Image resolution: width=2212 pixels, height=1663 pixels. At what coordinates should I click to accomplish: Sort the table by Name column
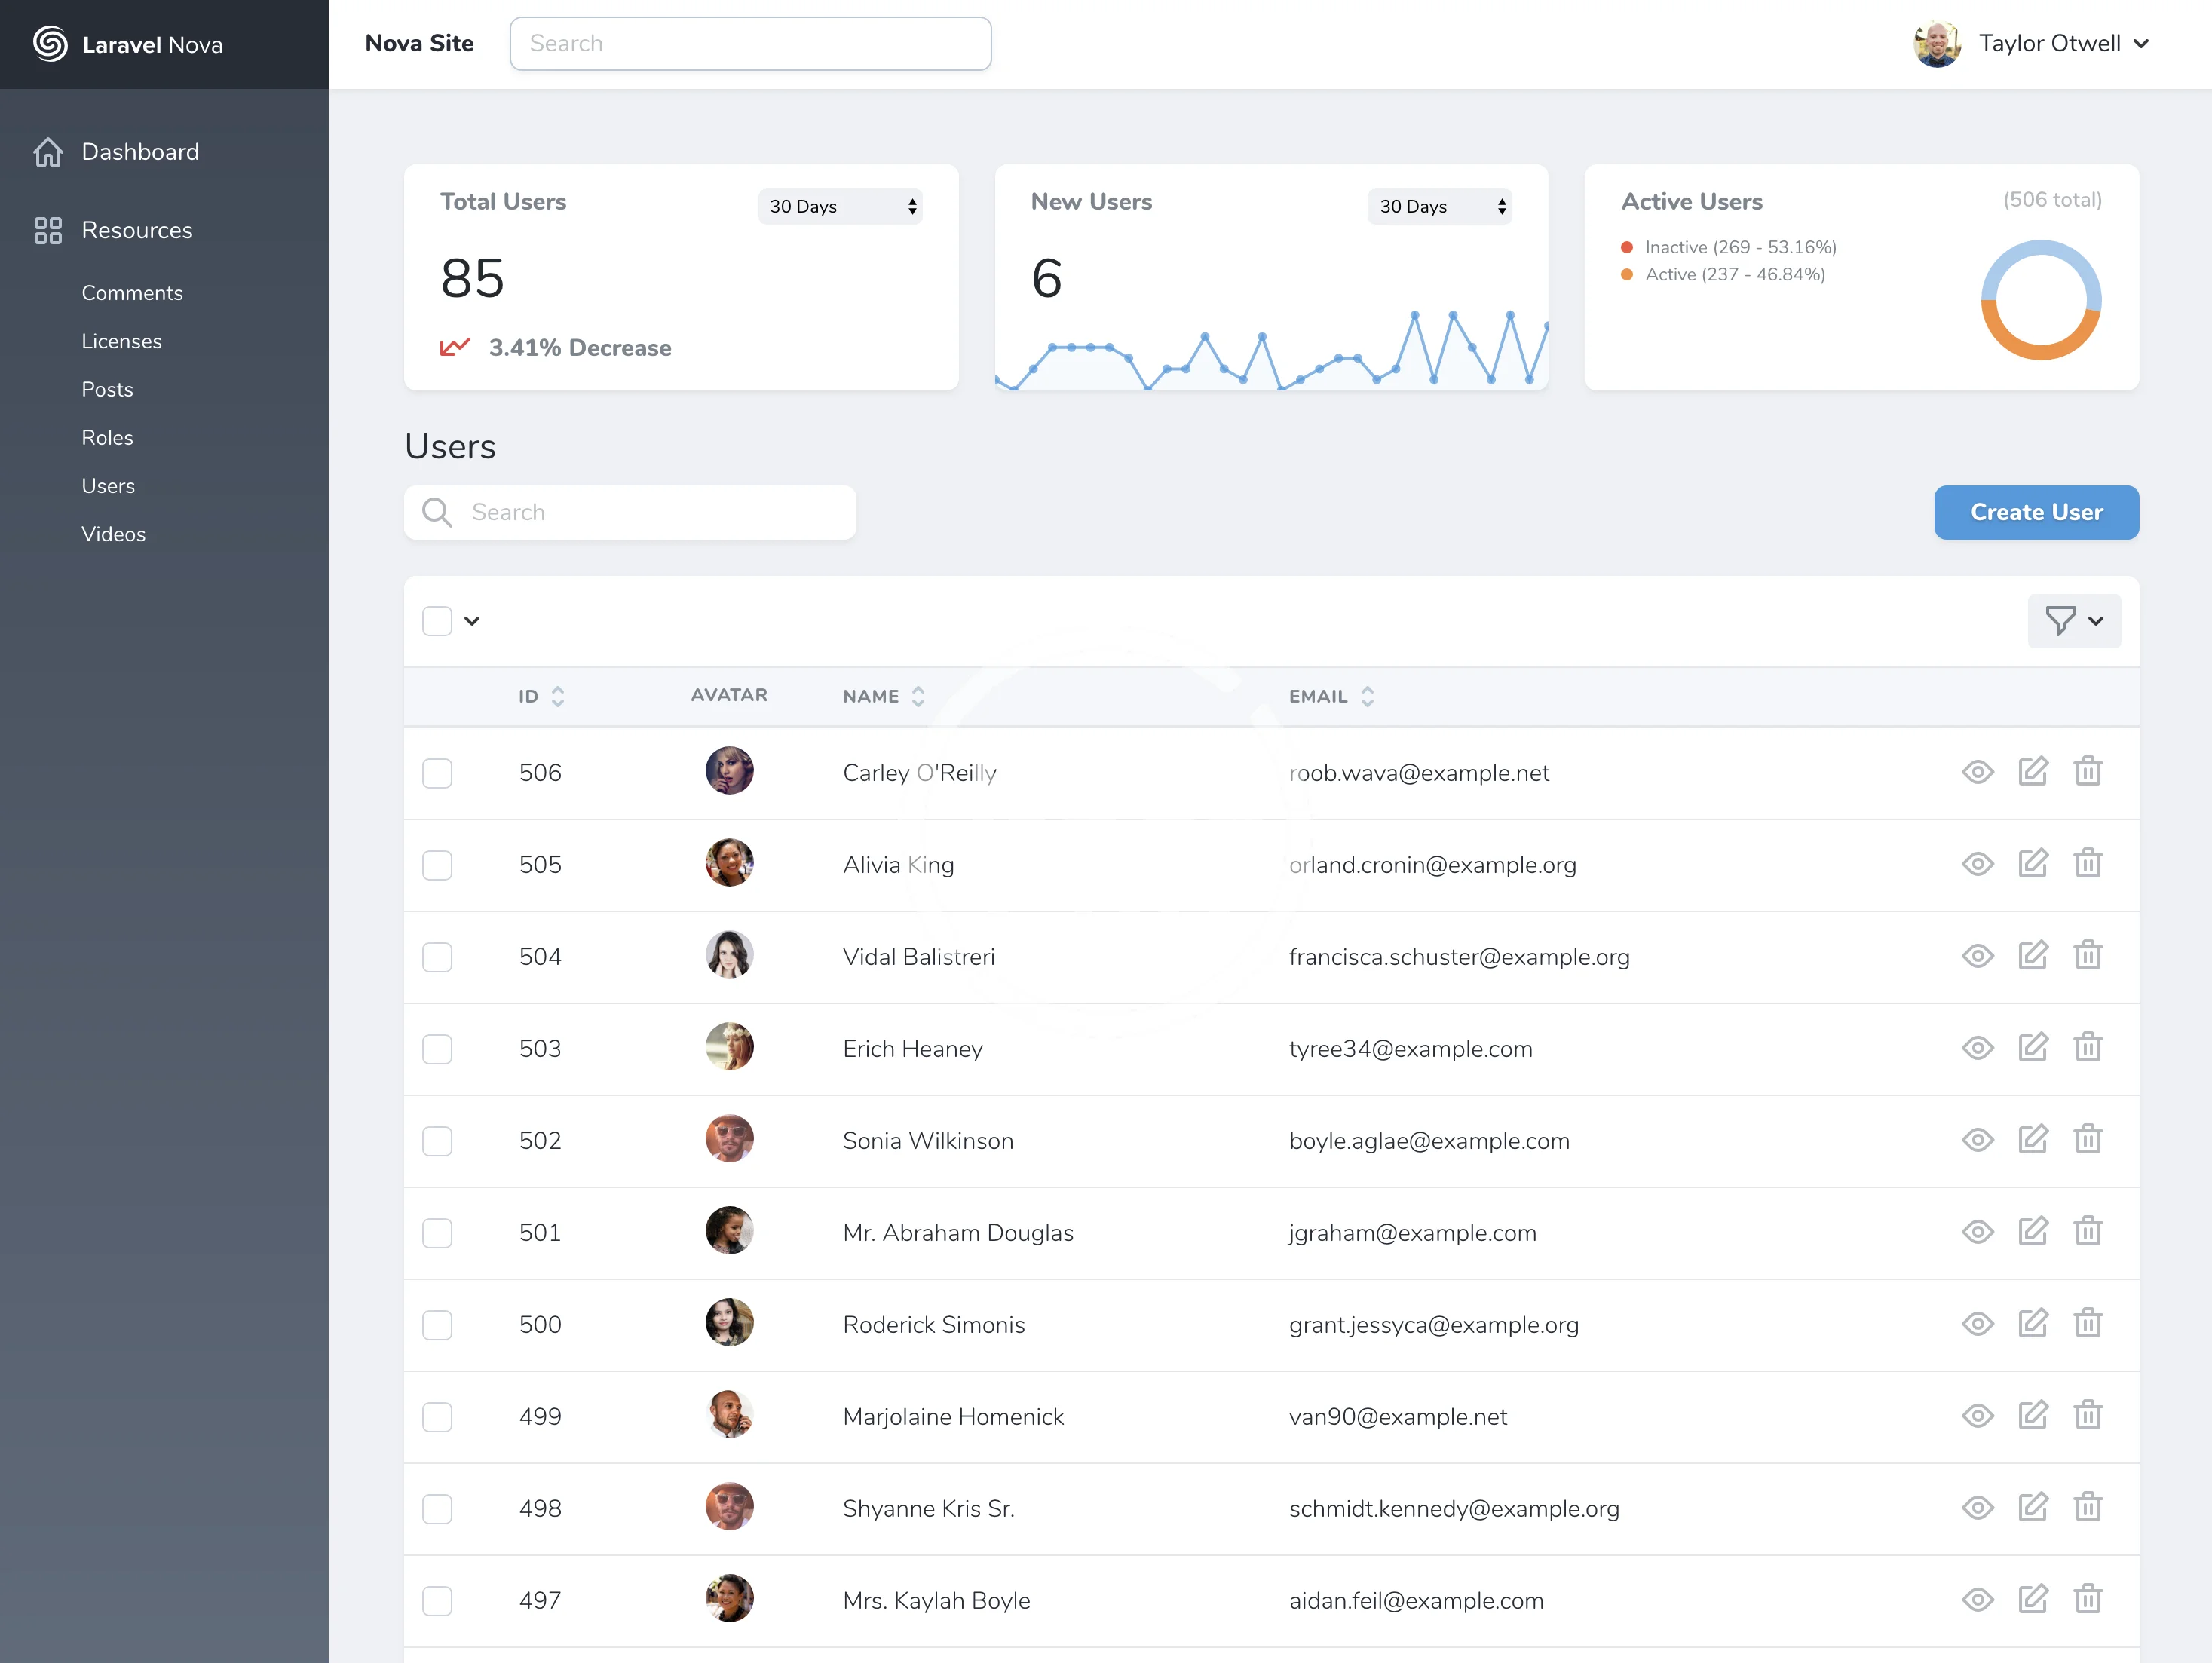[x=883, y=696]
